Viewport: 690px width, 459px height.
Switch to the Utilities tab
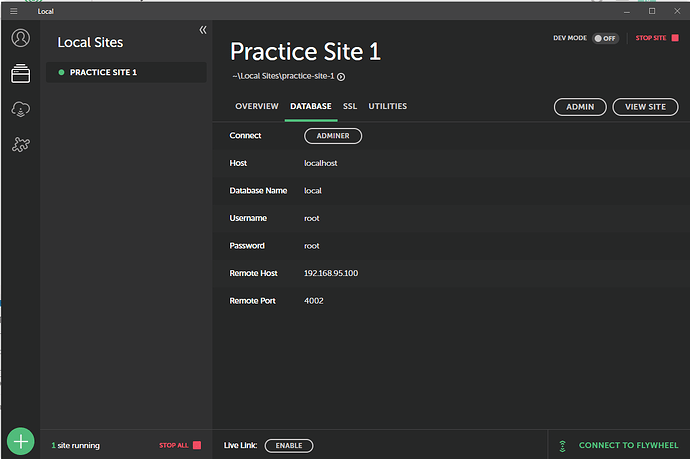click(388, 106)
